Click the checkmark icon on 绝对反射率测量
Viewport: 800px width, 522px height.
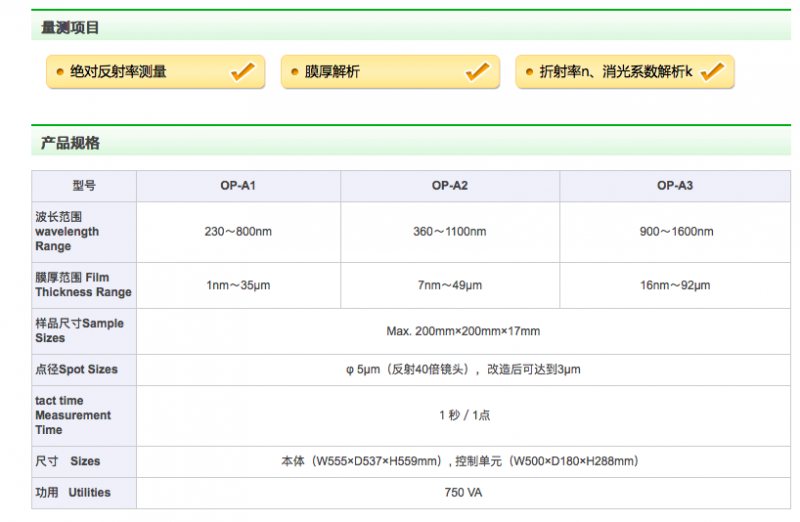pyautogui.click(x=242, y=71)
